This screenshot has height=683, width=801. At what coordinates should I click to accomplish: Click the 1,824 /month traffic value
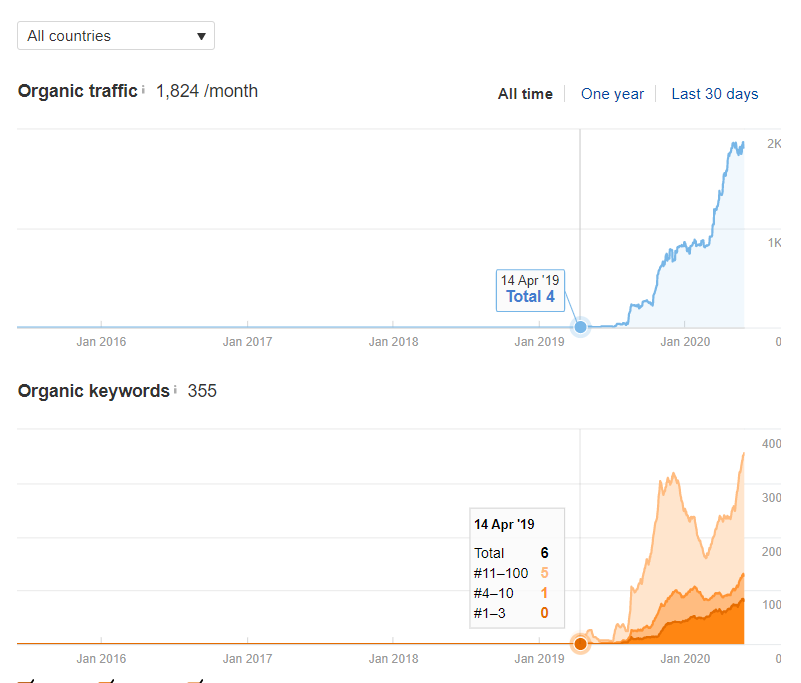tap(207, 91)
